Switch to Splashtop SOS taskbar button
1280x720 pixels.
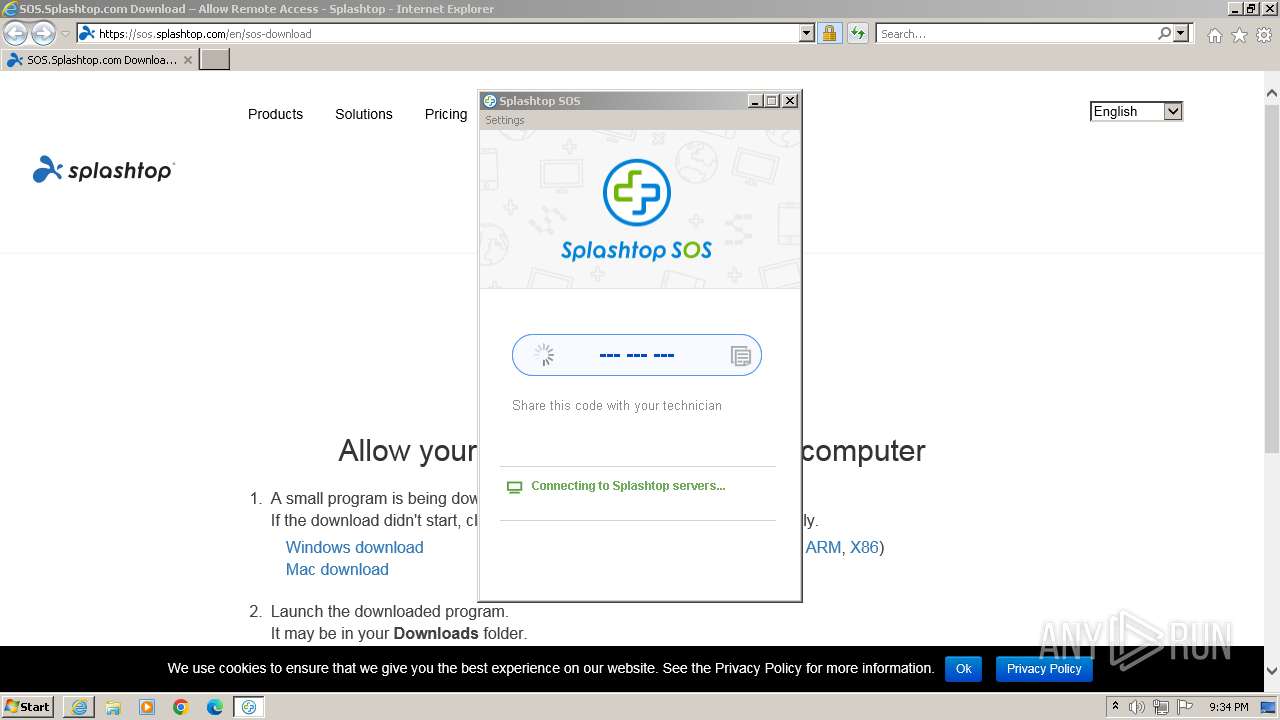coord(249,707)
